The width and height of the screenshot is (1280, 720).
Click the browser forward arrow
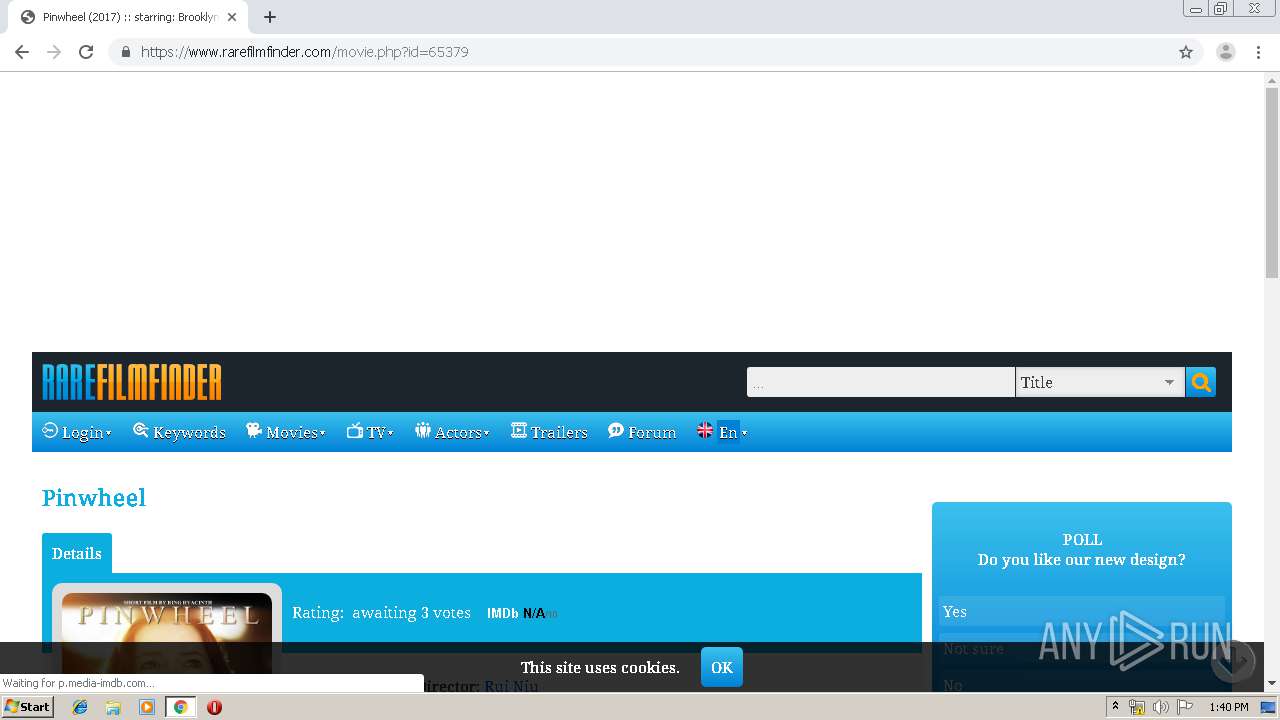point(54,52)
